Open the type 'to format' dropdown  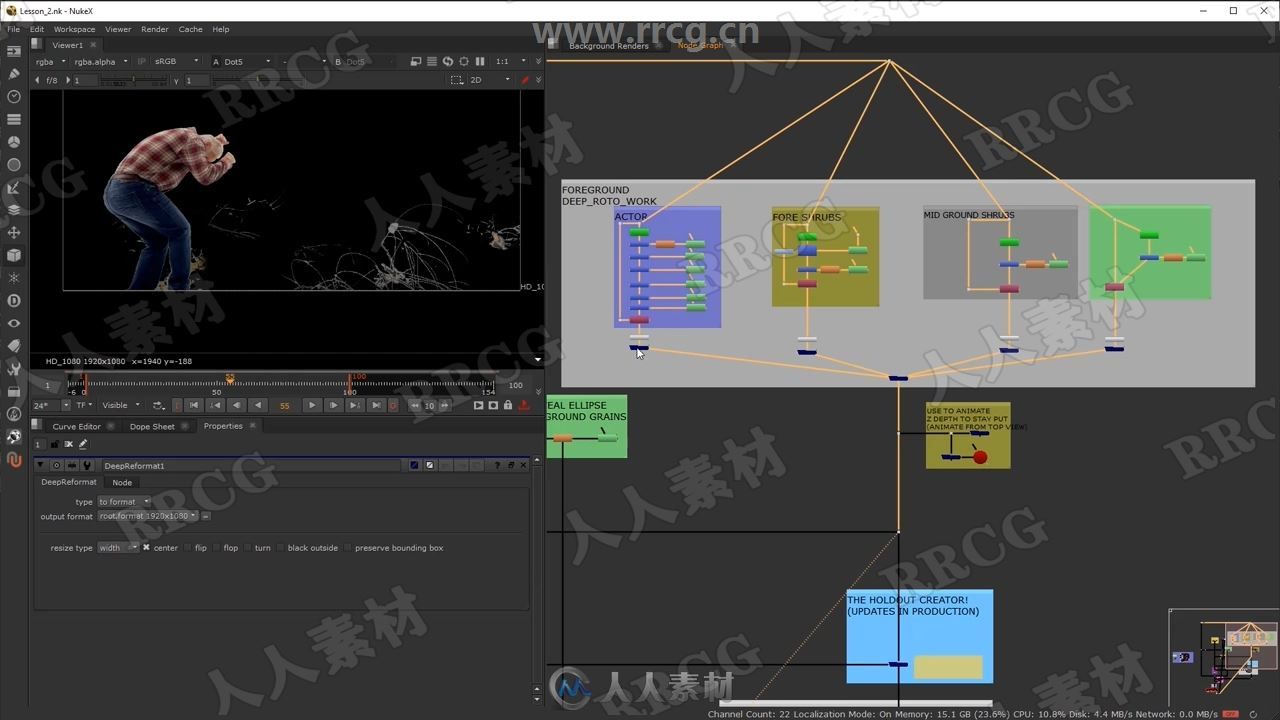point(124,502)
